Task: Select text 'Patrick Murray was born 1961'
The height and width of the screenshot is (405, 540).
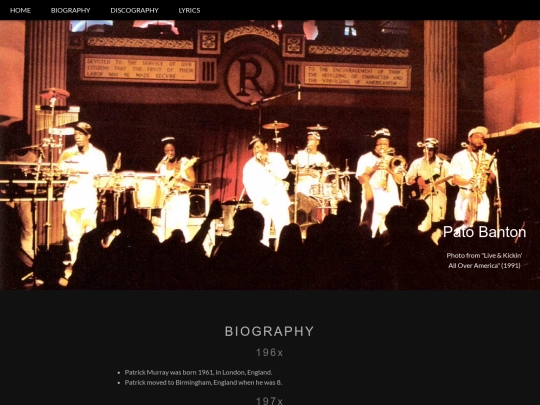Action: [169, 372]
